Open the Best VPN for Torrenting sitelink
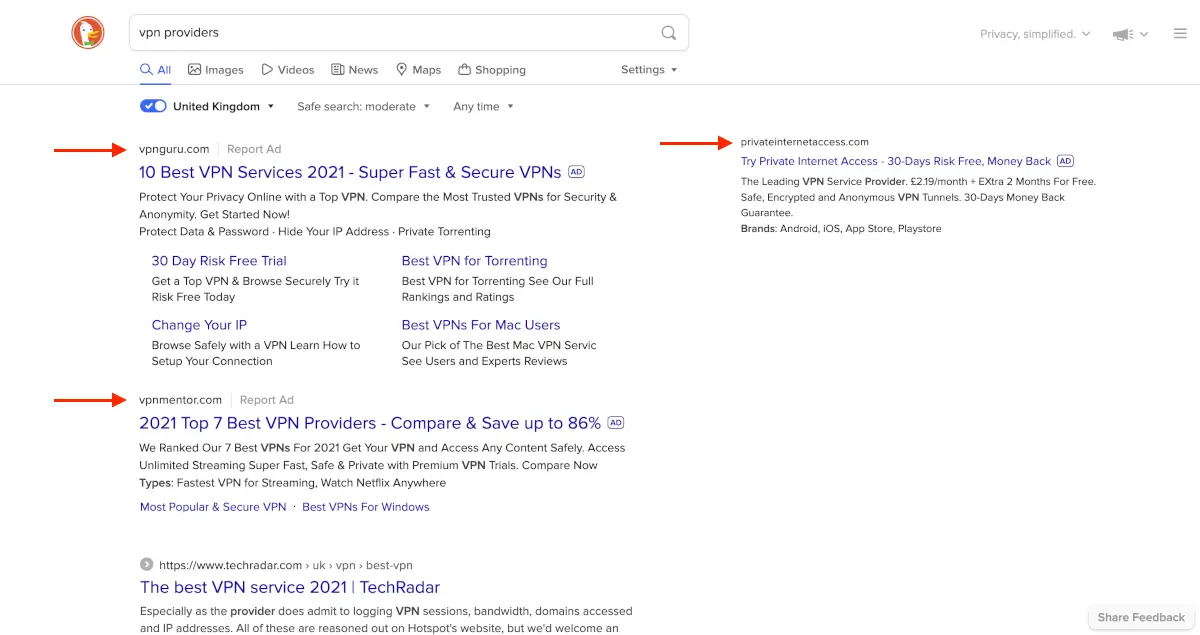Viewport: 1200px width, 635px height. coord(475,261)
